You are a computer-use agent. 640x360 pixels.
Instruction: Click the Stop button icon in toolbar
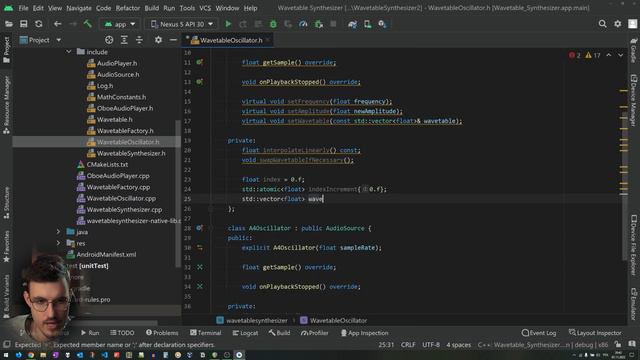tap(333, 24)
